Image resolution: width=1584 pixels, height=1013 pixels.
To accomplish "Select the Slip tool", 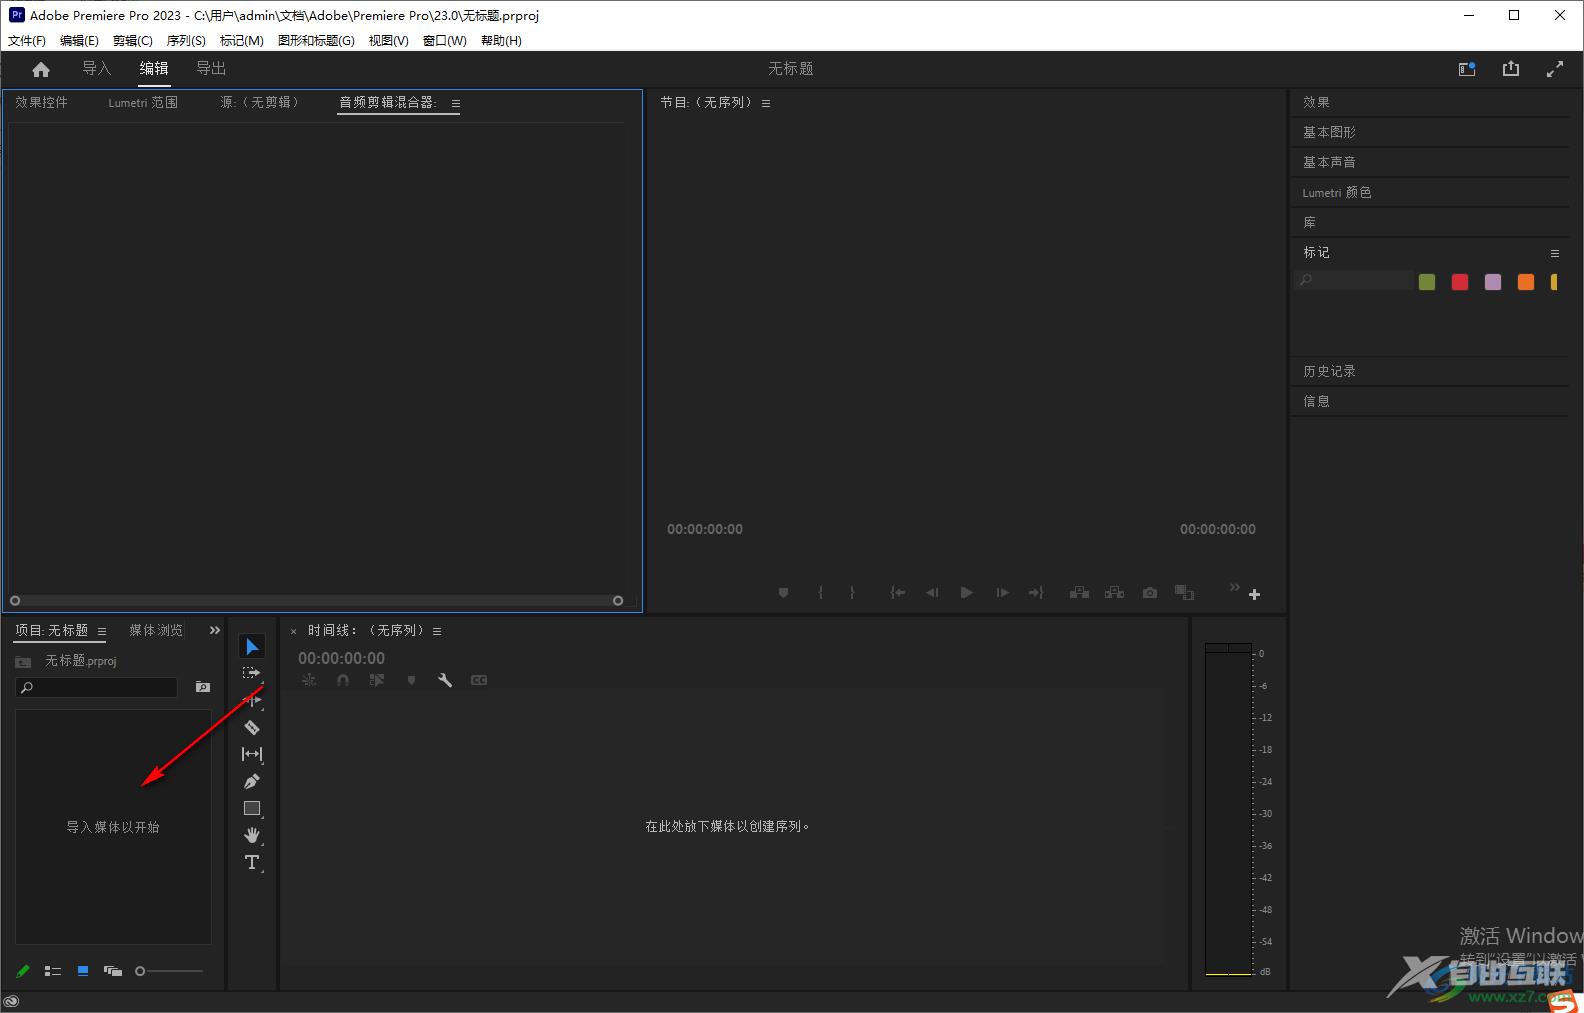I will (x=252, y=754).
